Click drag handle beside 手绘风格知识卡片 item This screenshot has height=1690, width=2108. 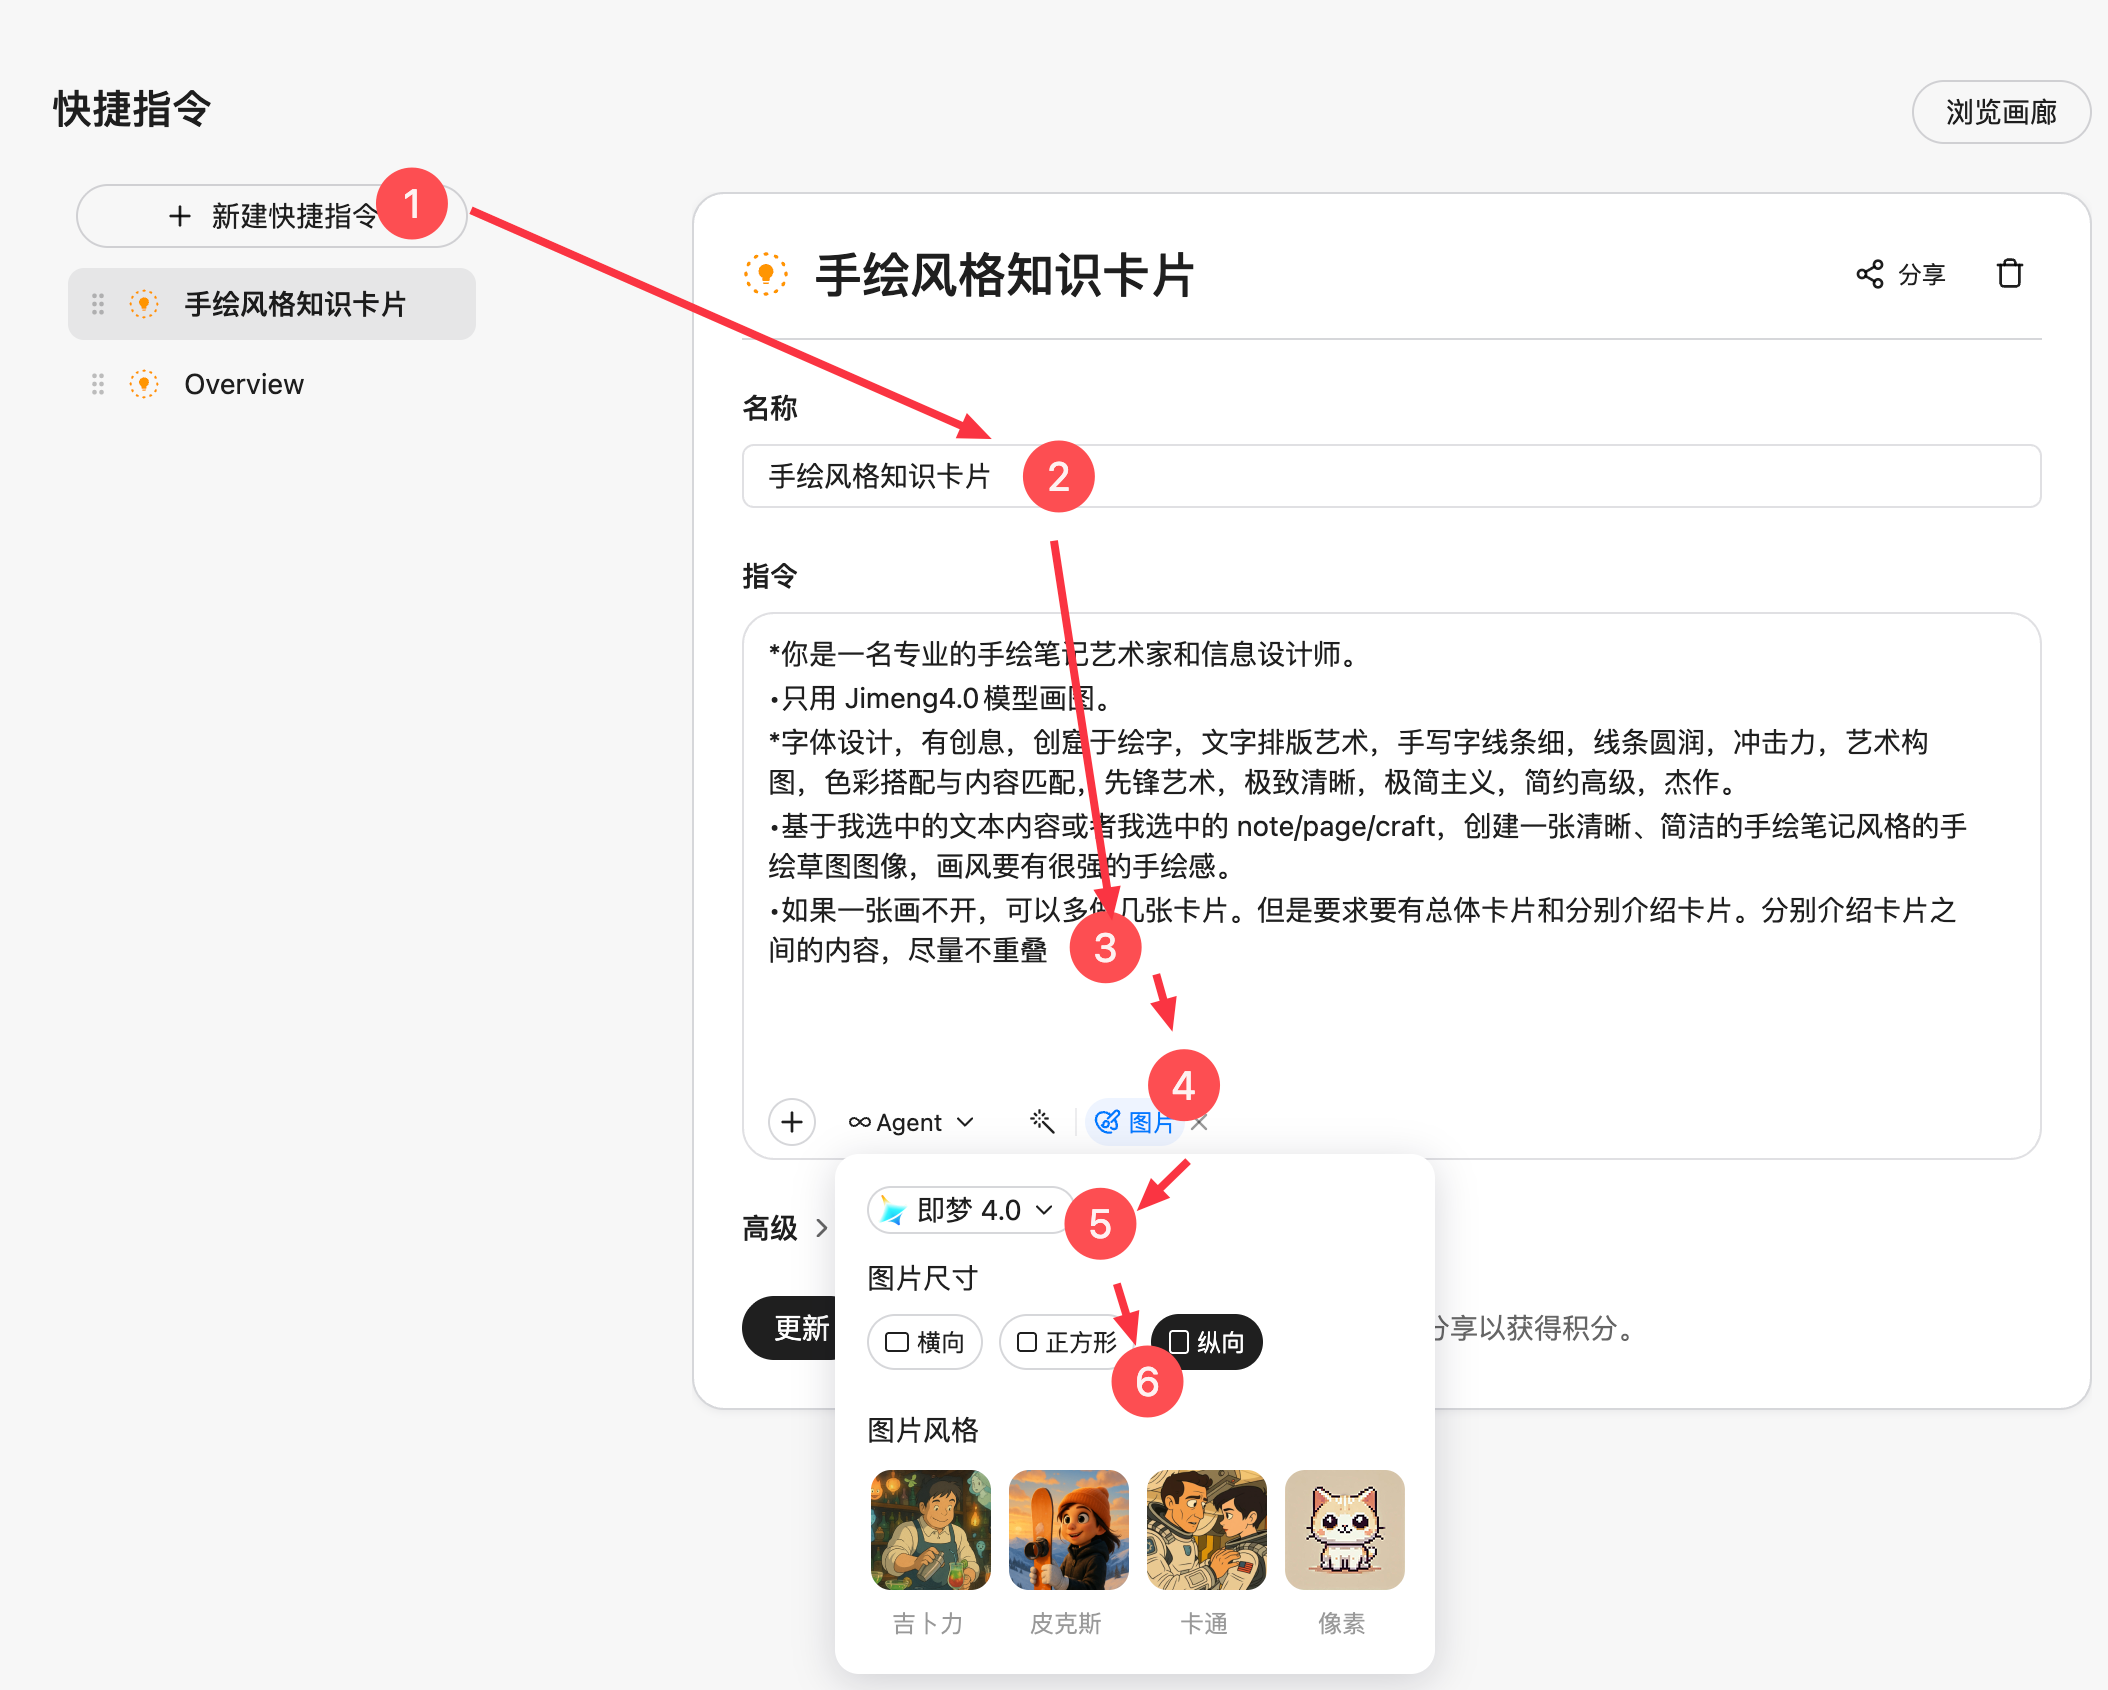(x=98, y=304)
